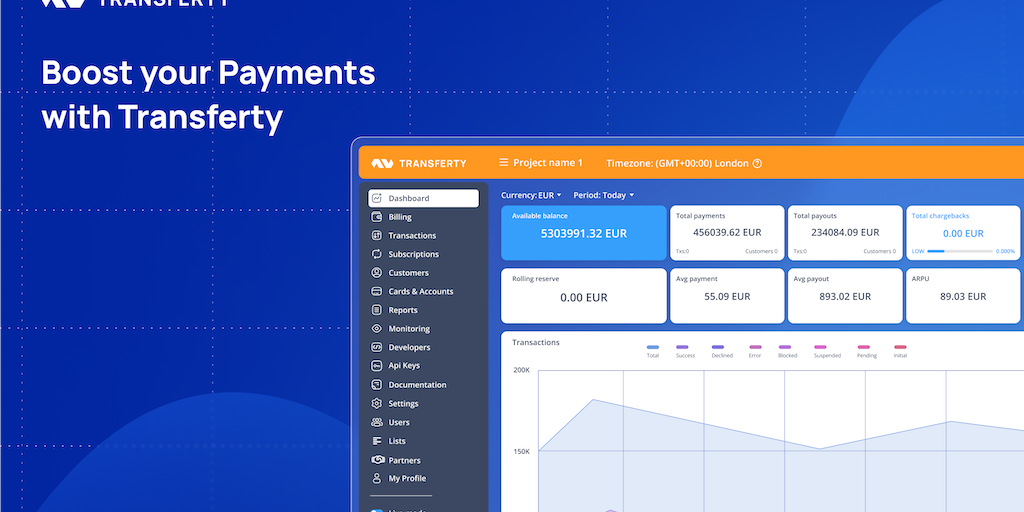1024x512 pixels.
Task: Click the Billing wallet icon
Action: pos(376,217)
